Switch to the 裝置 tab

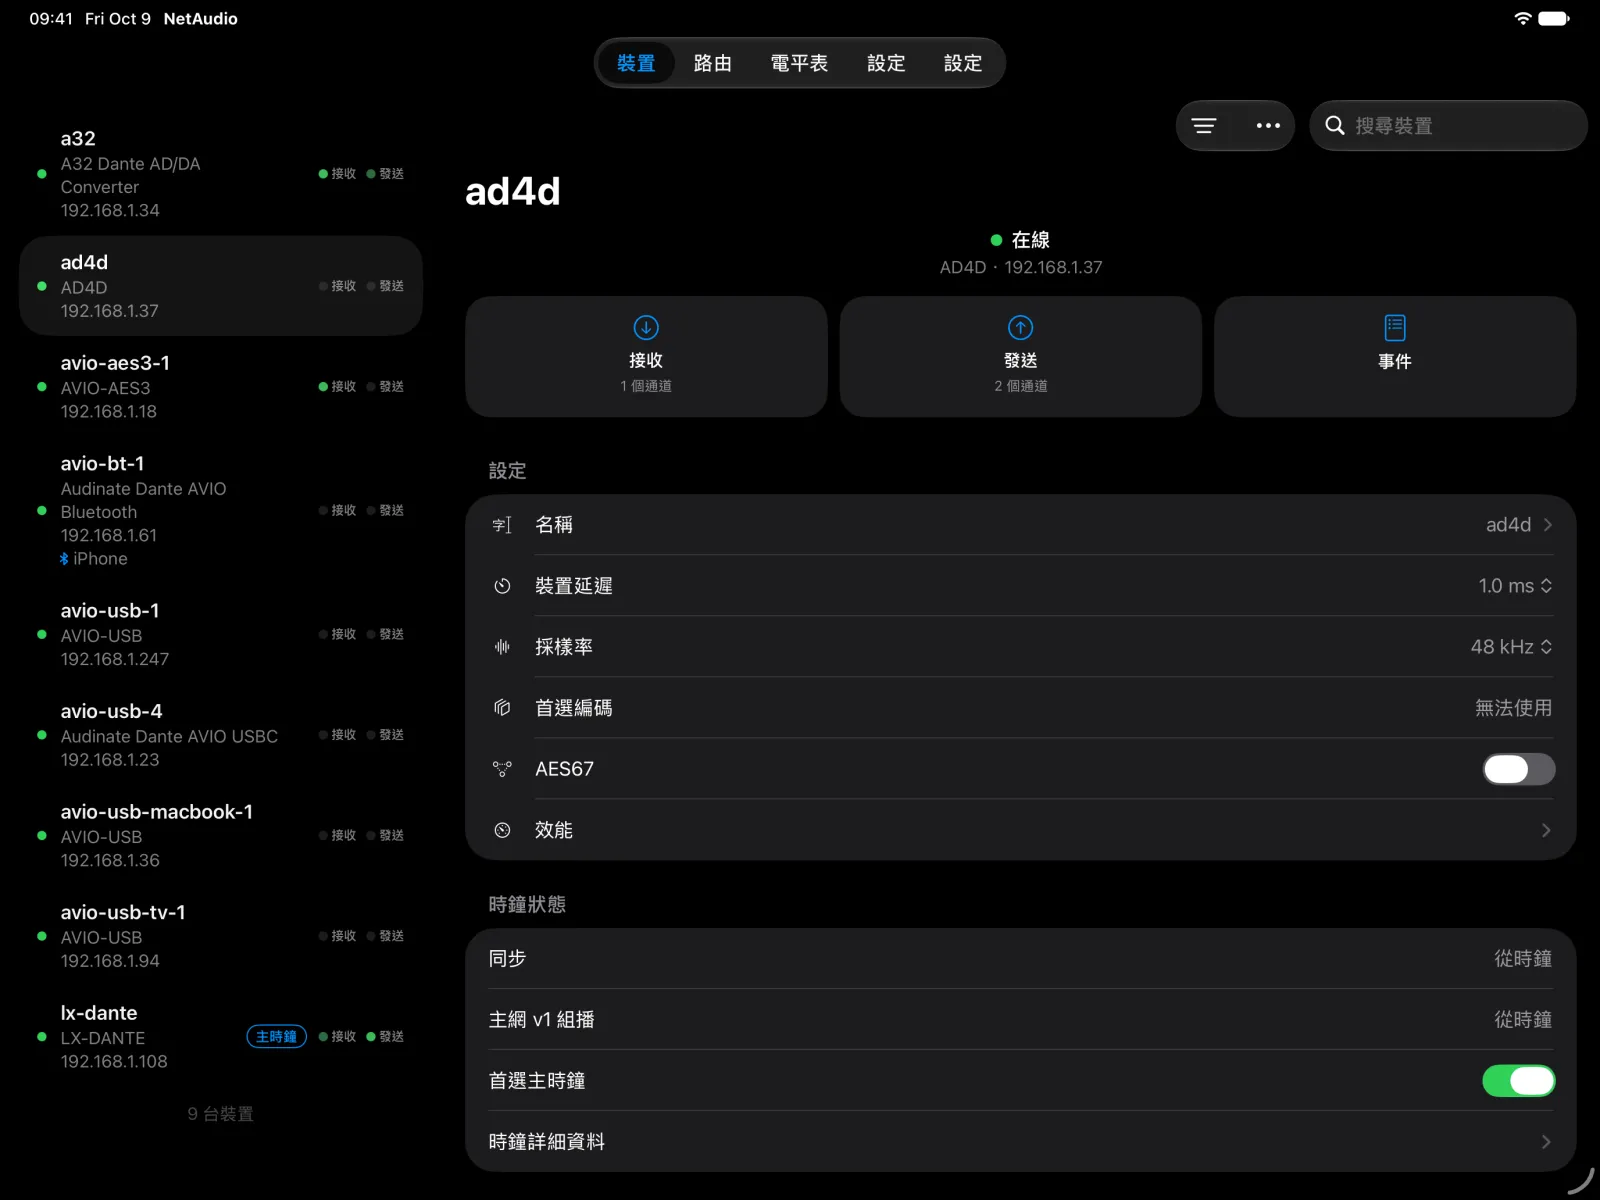(x=636, y=63)
